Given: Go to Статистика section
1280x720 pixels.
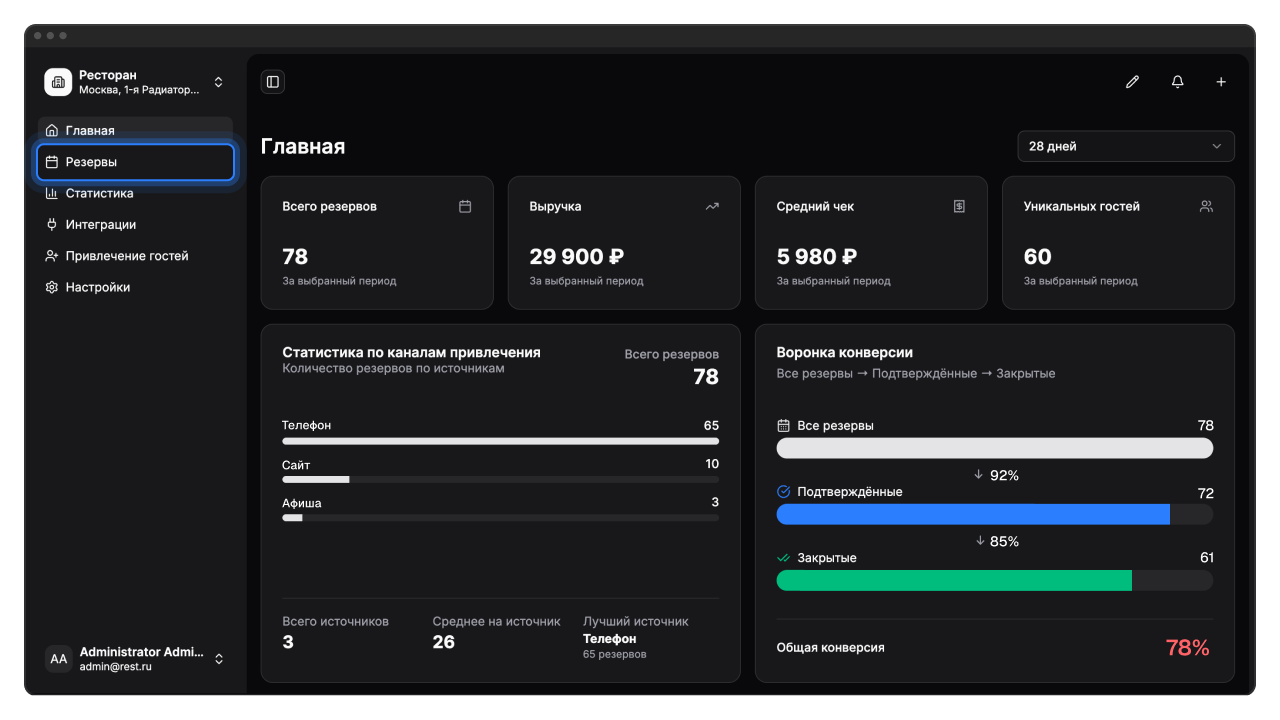Looking at the screenshot, I should pyautogui.click(x=99, y=193).
